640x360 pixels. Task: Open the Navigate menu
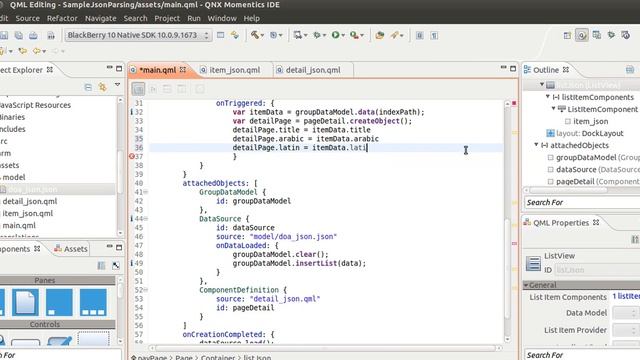pyautogui.click(x=100, y=18)
